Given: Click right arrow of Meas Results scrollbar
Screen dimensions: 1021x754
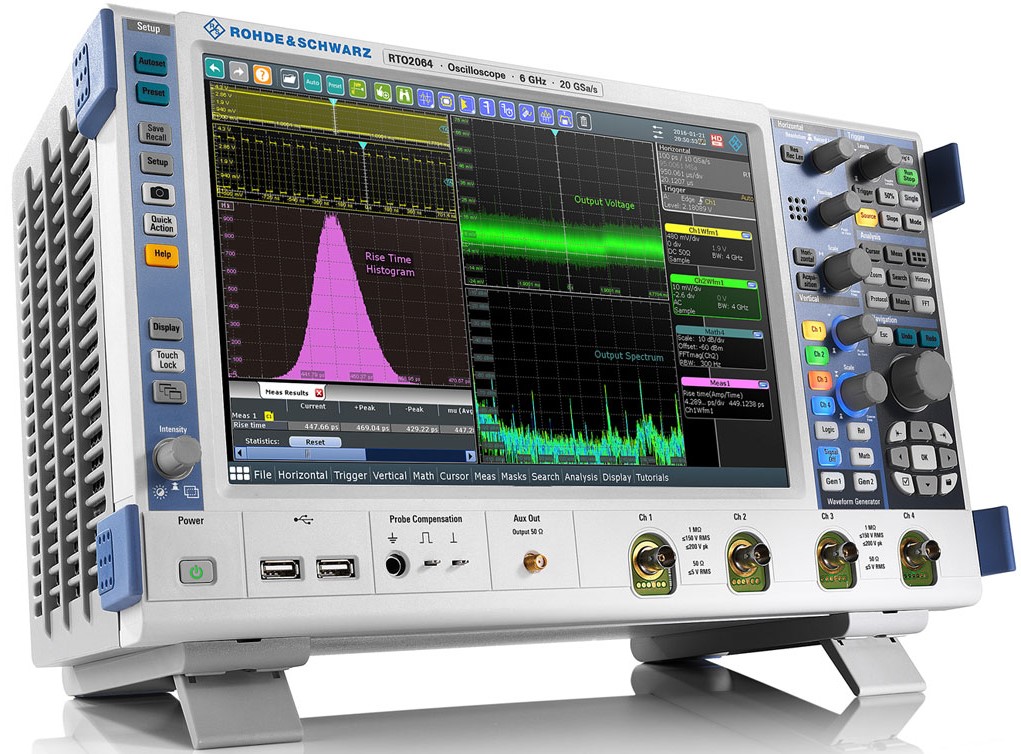Looking at the screenshot, I should pyautogui.click(x=470, y=456).
